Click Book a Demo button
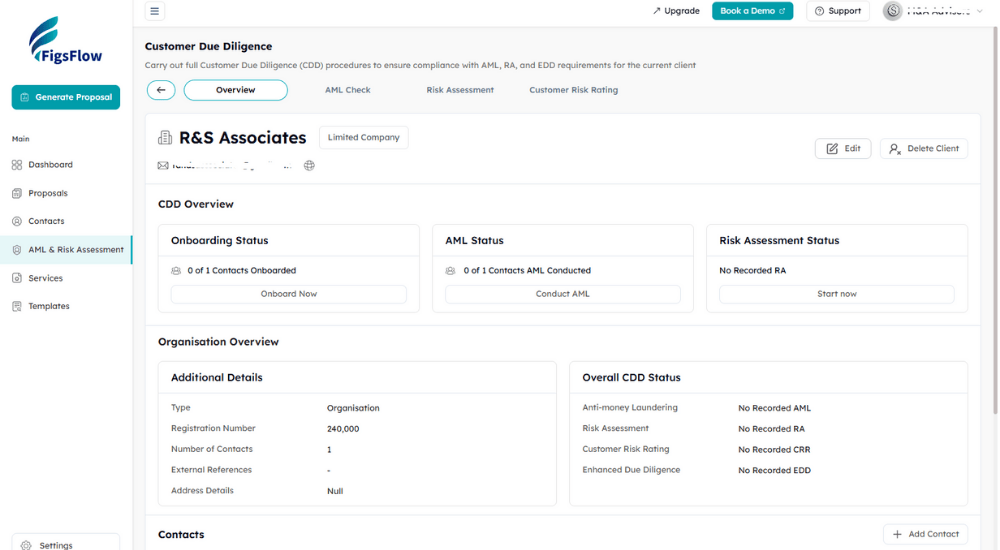Image resolution: width=1000 pixels, height=550 pixels. pyautogui.click(x=753, y=11)
